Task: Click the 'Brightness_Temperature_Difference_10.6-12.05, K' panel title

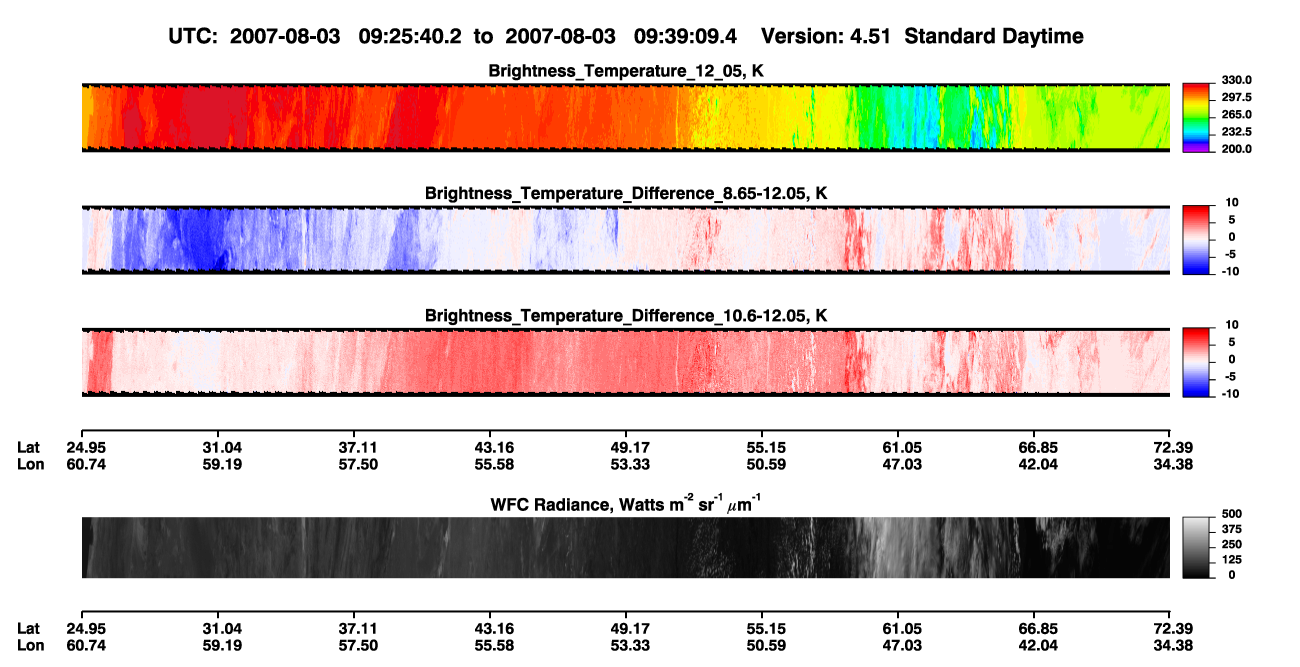Action: 626,316
